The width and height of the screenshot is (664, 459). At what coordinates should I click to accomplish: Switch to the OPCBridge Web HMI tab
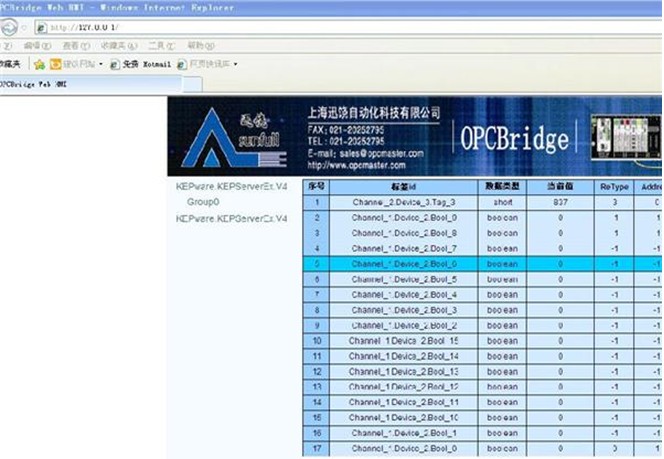(x=32, y=84)
